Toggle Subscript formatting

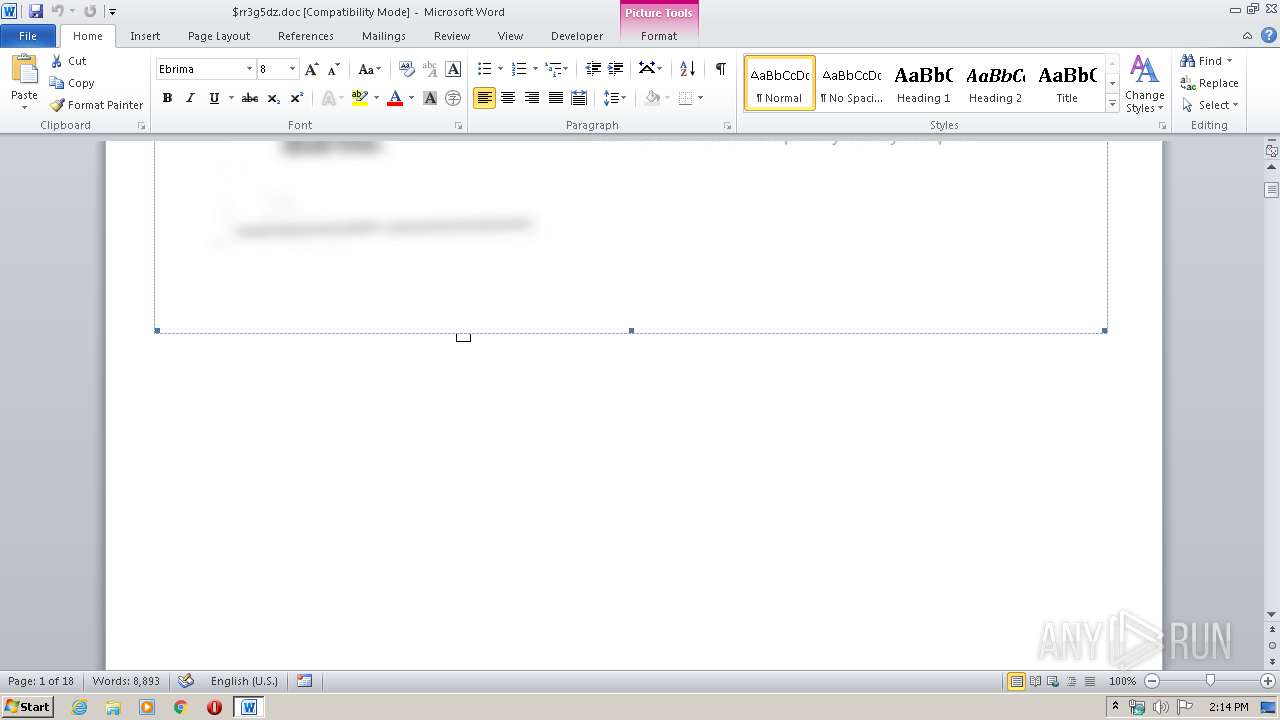click(274, 98)
